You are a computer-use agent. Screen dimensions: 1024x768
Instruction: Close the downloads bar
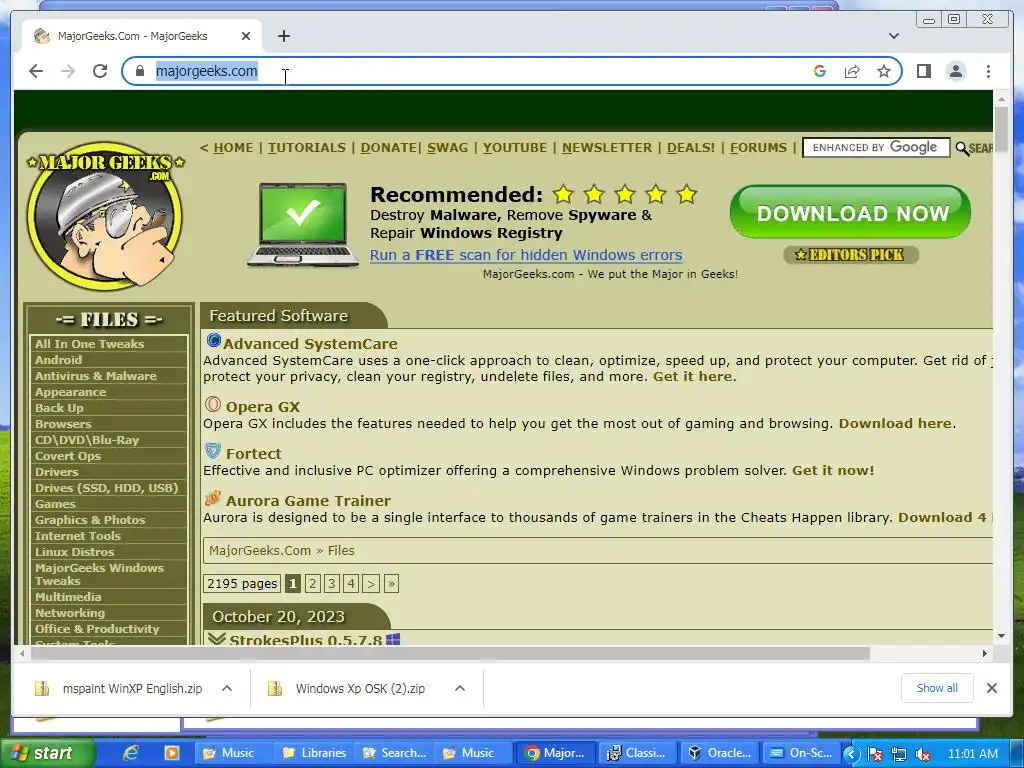991,688
